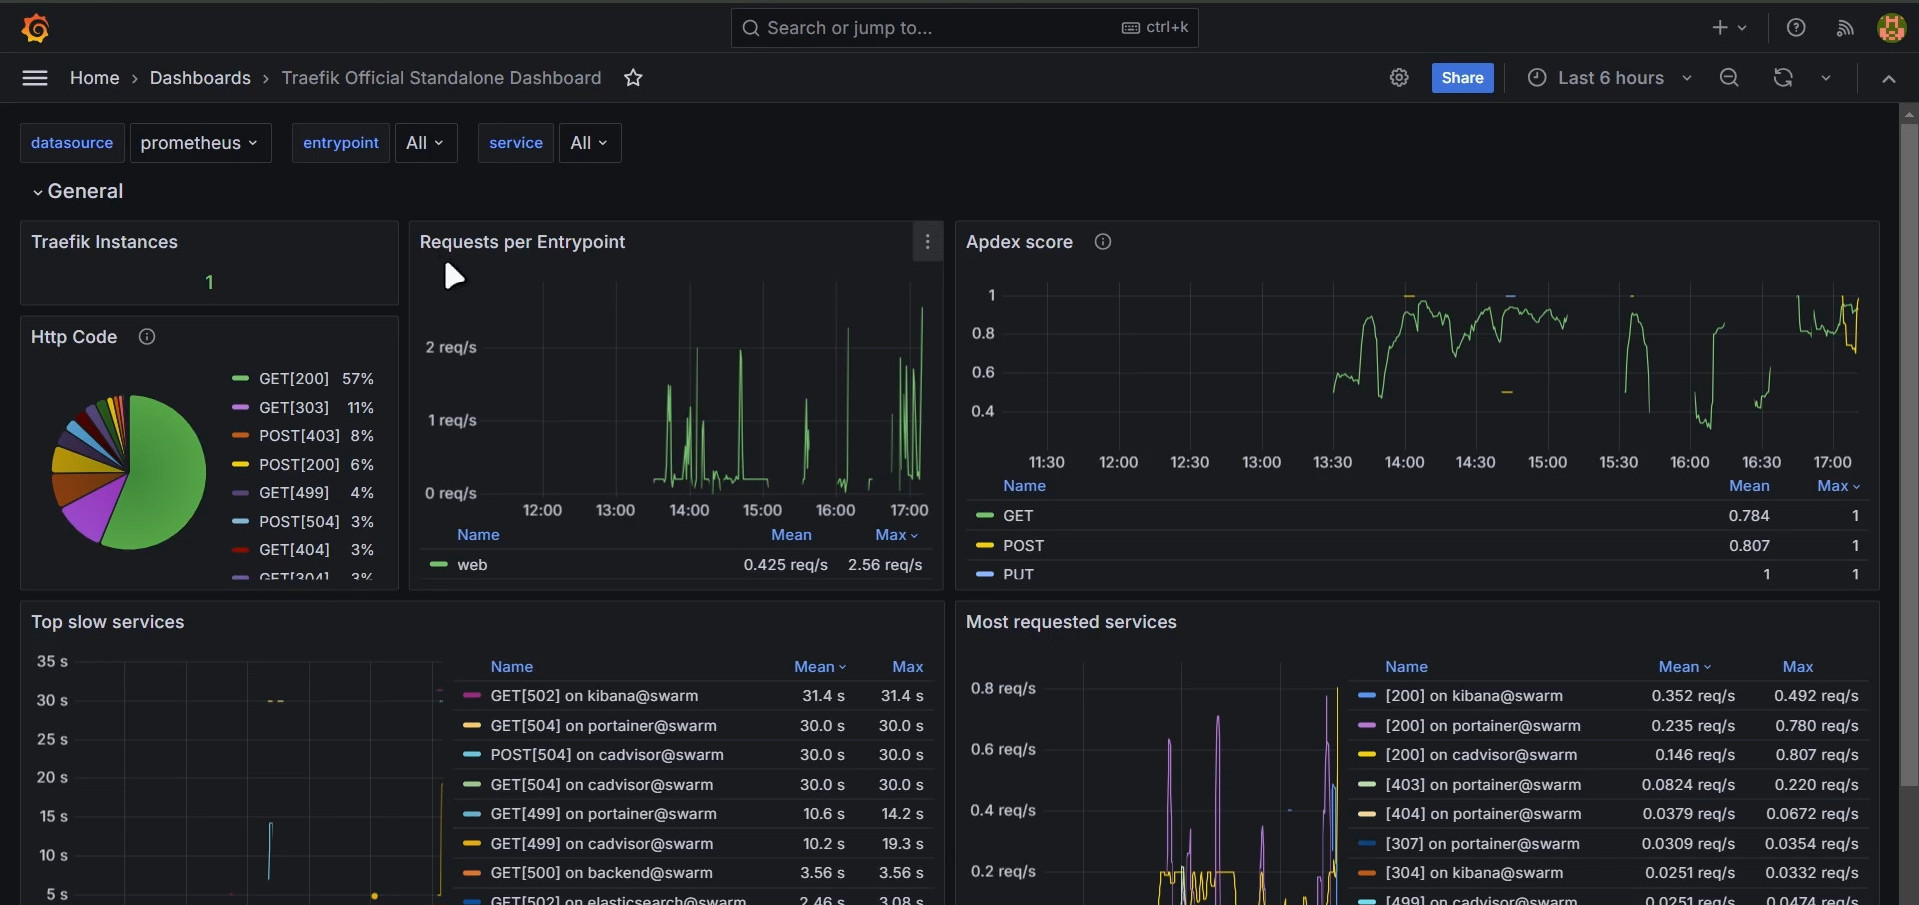Click the page vertical scrollbar
Image resolution: width=1919 pixels, height=905 pixels.
click(x=1909, y=455)
